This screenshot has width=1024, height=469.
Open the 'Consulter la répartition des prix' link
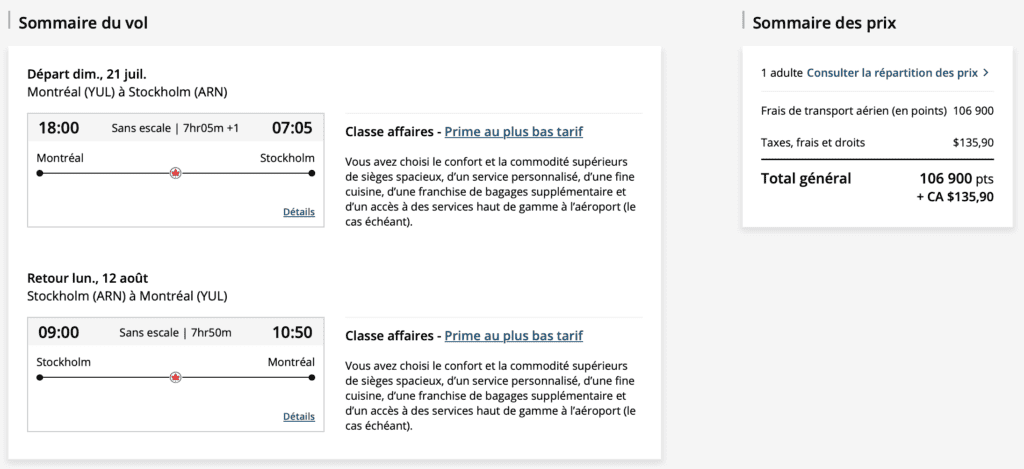pos(891,73)
